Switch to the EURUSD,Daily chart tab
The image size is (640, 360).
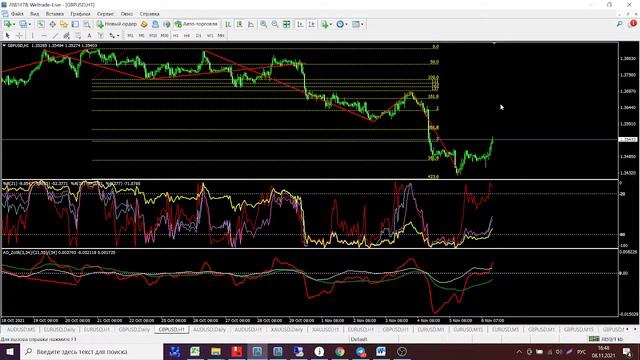(x=60, y=329)
